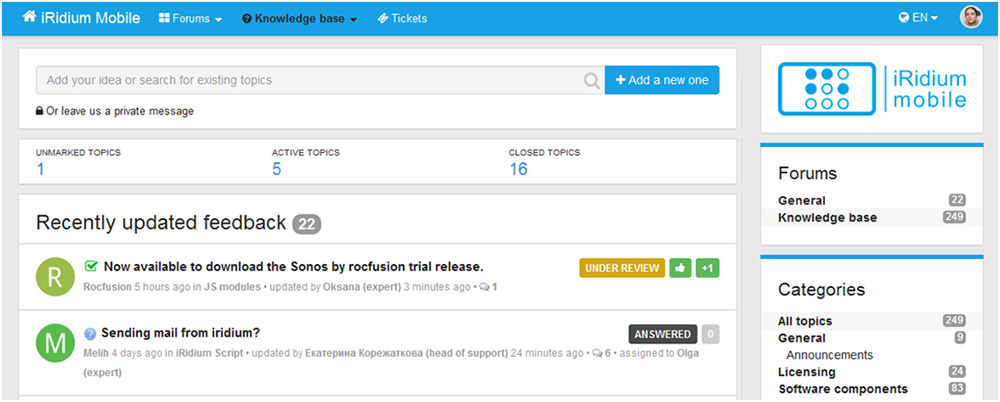Go to the Tickets menu item
Viewport: 1000px width, 402px height.
[402, 19]
